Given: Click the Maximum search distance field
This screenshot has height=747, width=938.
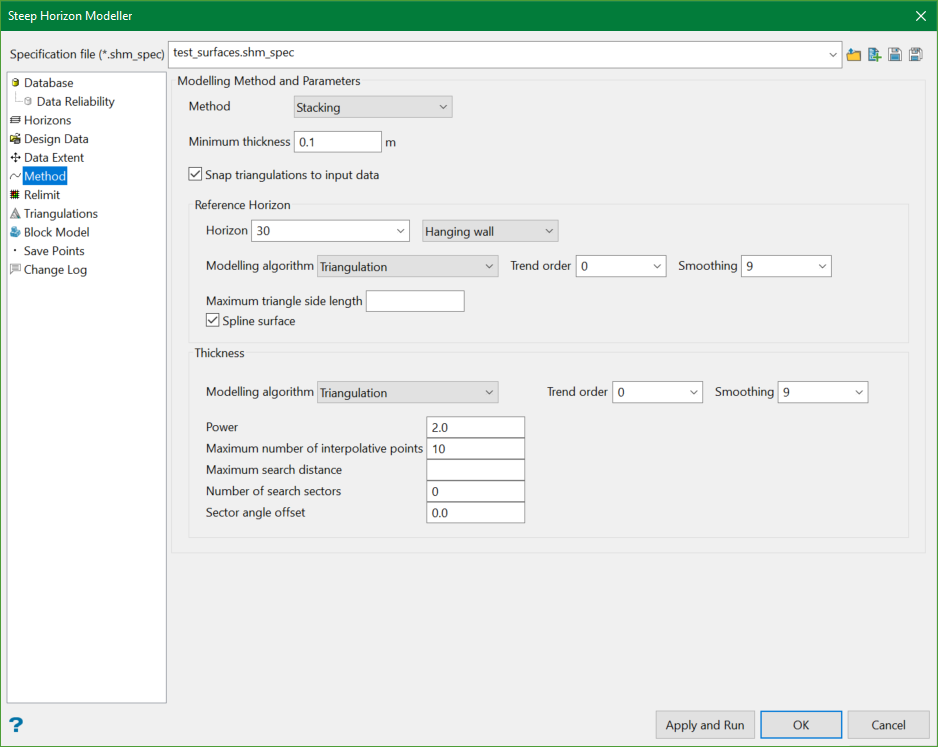Looking at the screenshot, I should pos(475,470).
